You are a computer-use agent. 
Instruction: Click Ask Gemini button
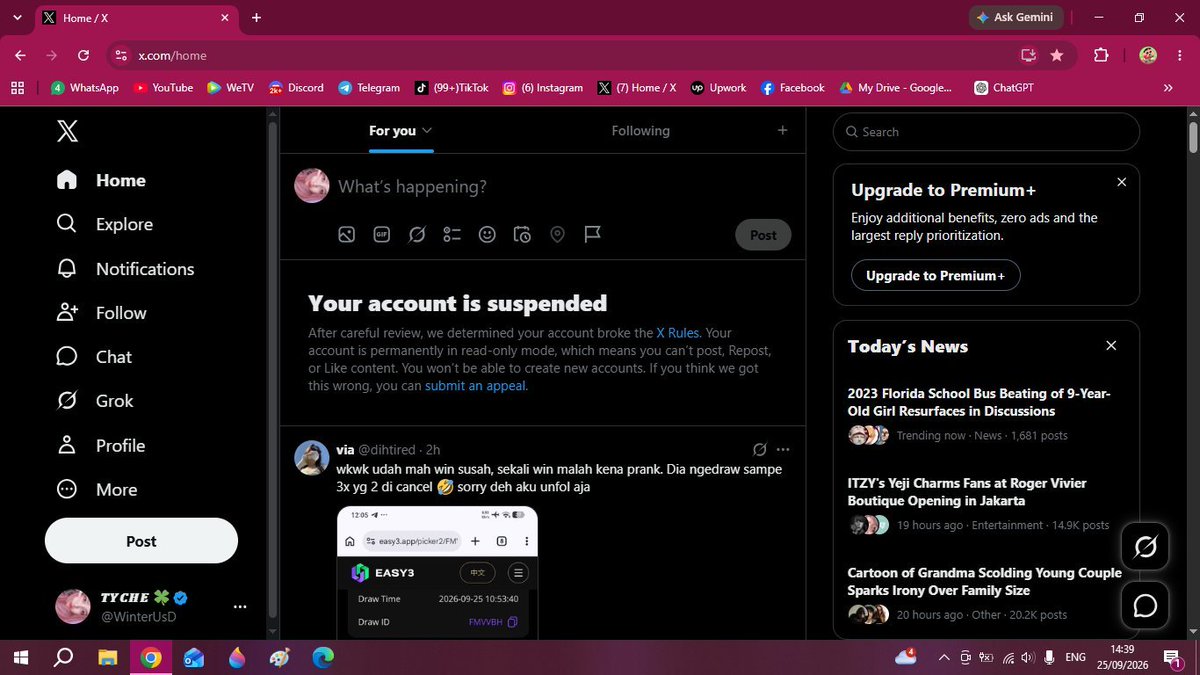coord(1015,18)
